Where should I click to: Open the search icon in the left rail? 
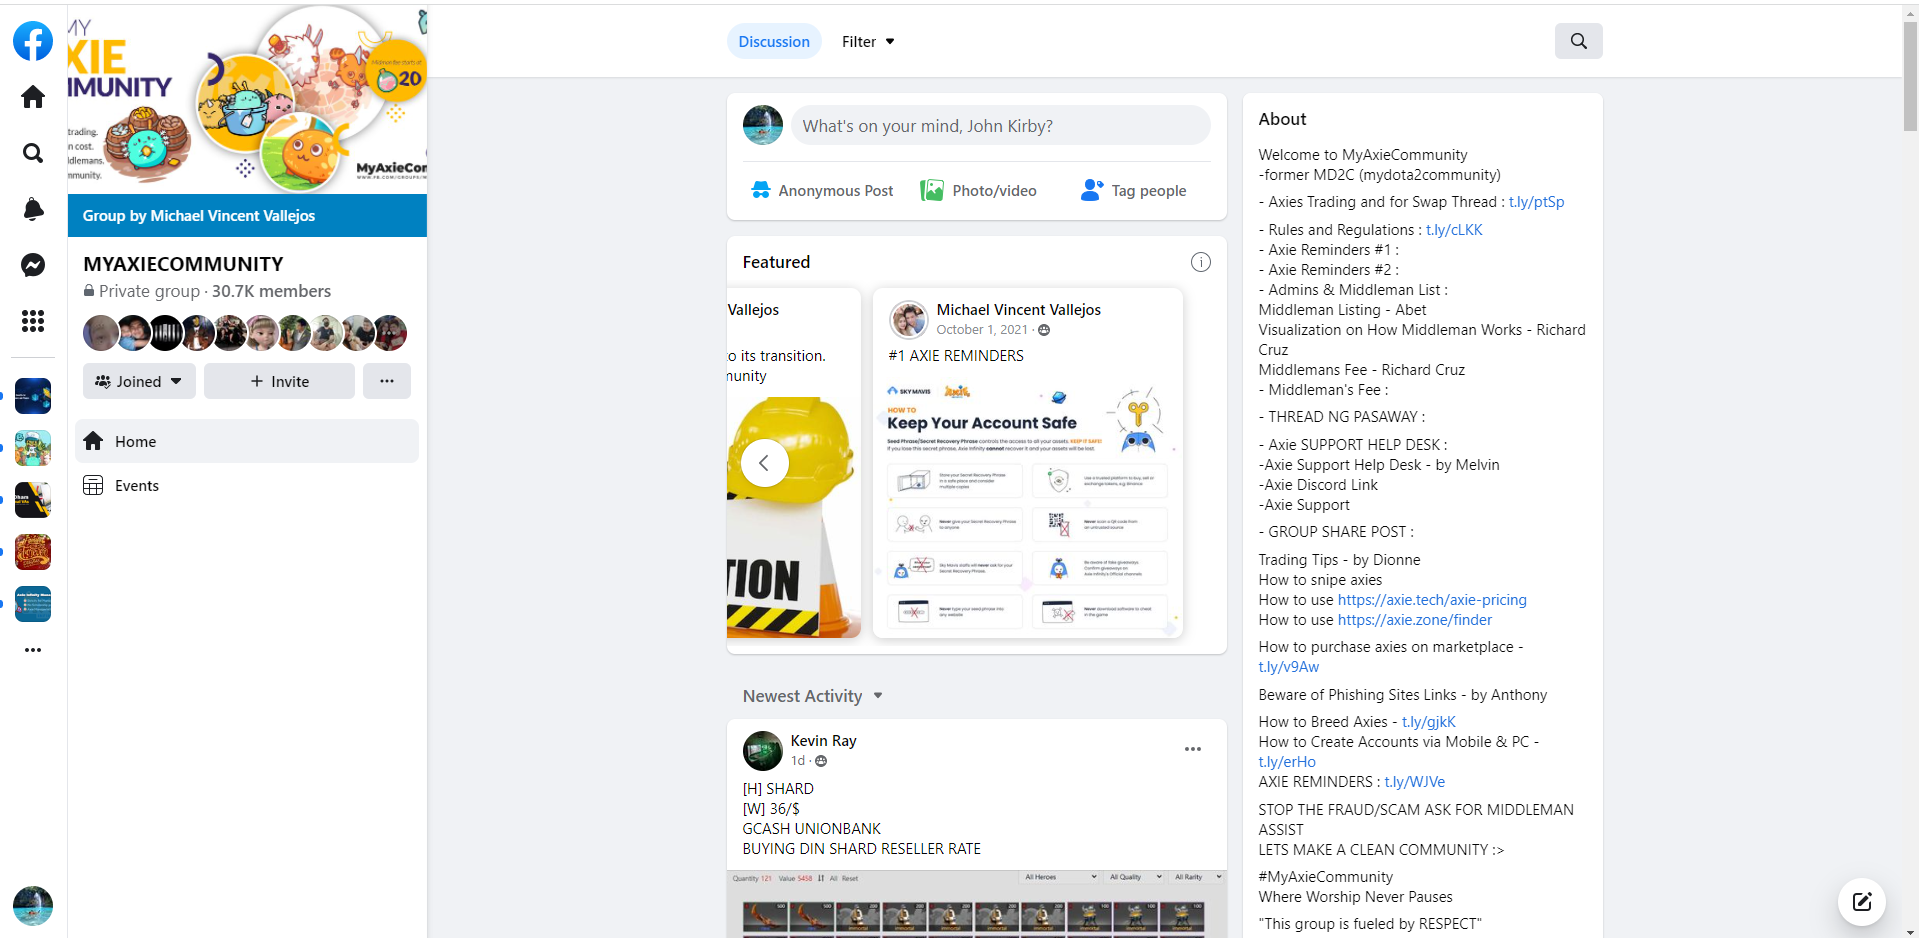coord(33,153)
